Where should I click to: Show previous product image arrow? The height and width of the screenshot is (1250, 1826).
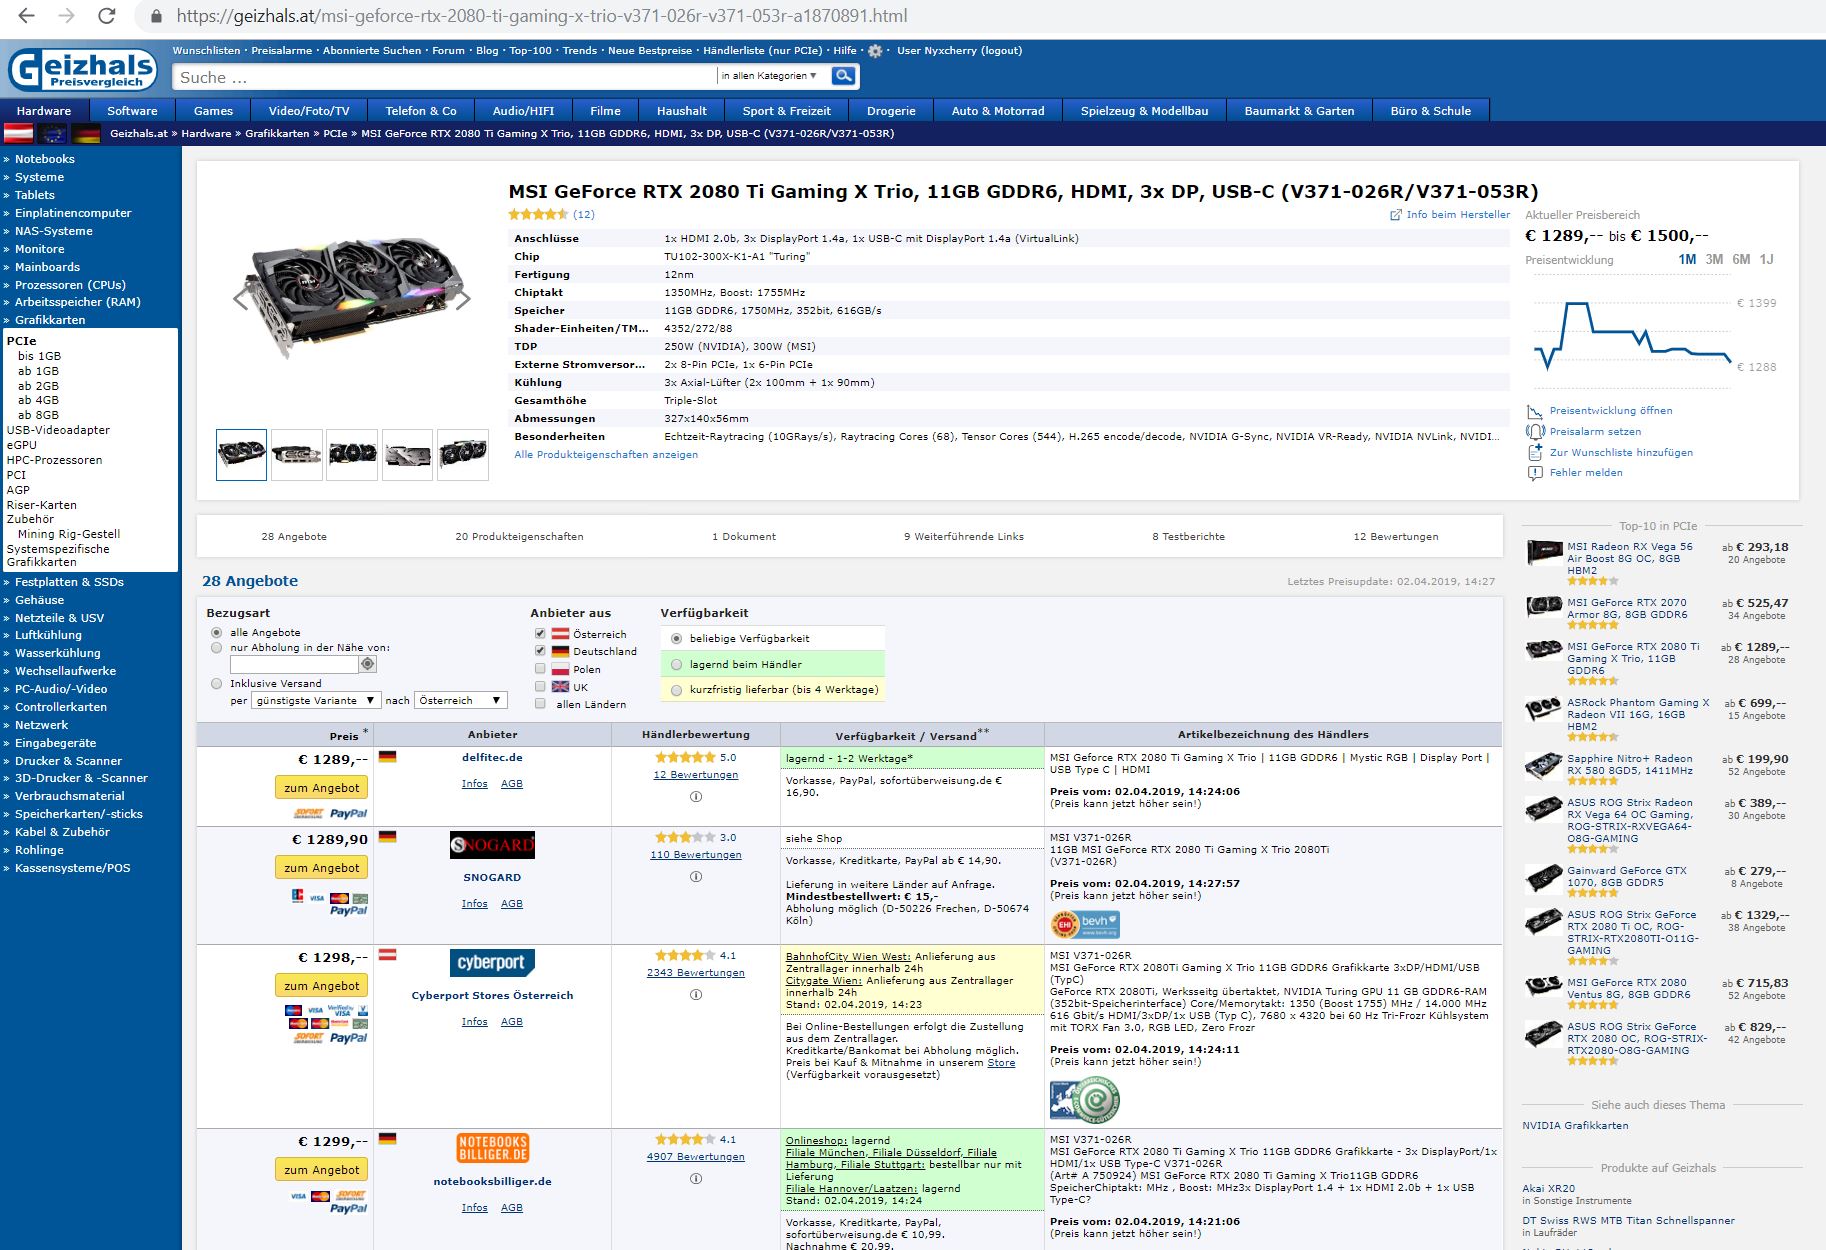[x=240, y=298]
